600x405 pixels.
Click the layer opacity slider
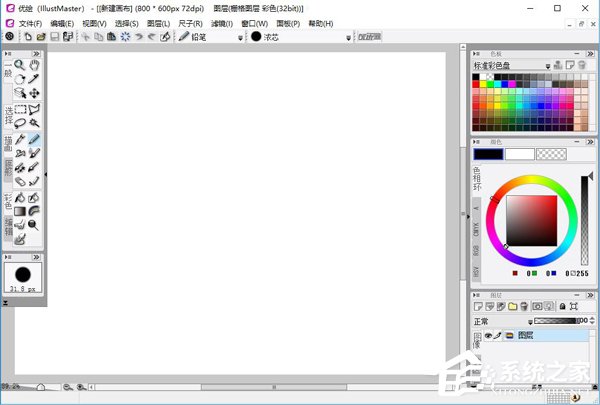point(556,321)
